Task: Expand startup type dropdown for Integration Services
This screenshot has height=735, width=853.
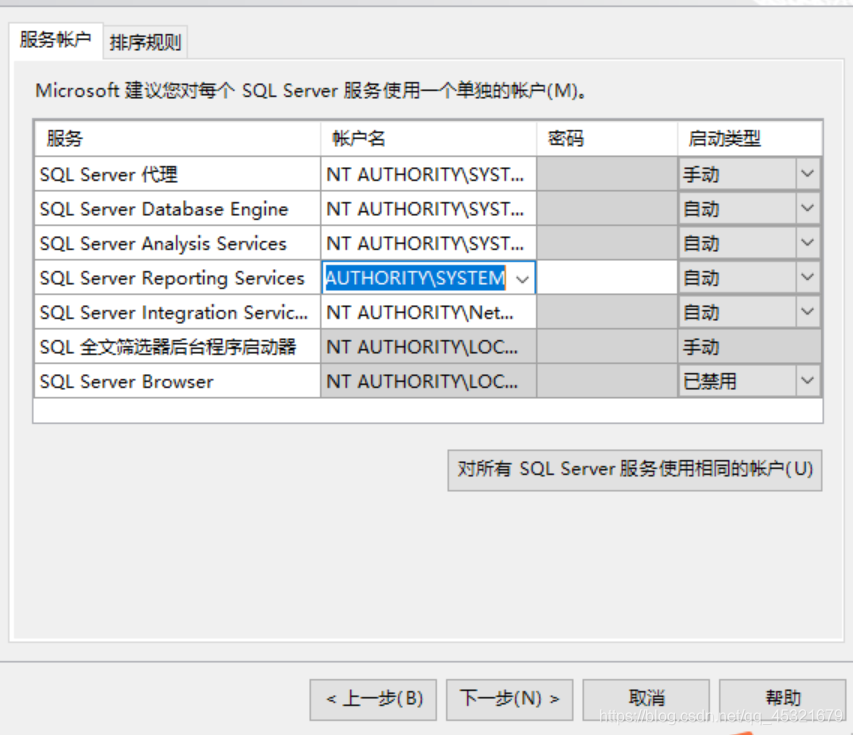Action: point(808,312)
